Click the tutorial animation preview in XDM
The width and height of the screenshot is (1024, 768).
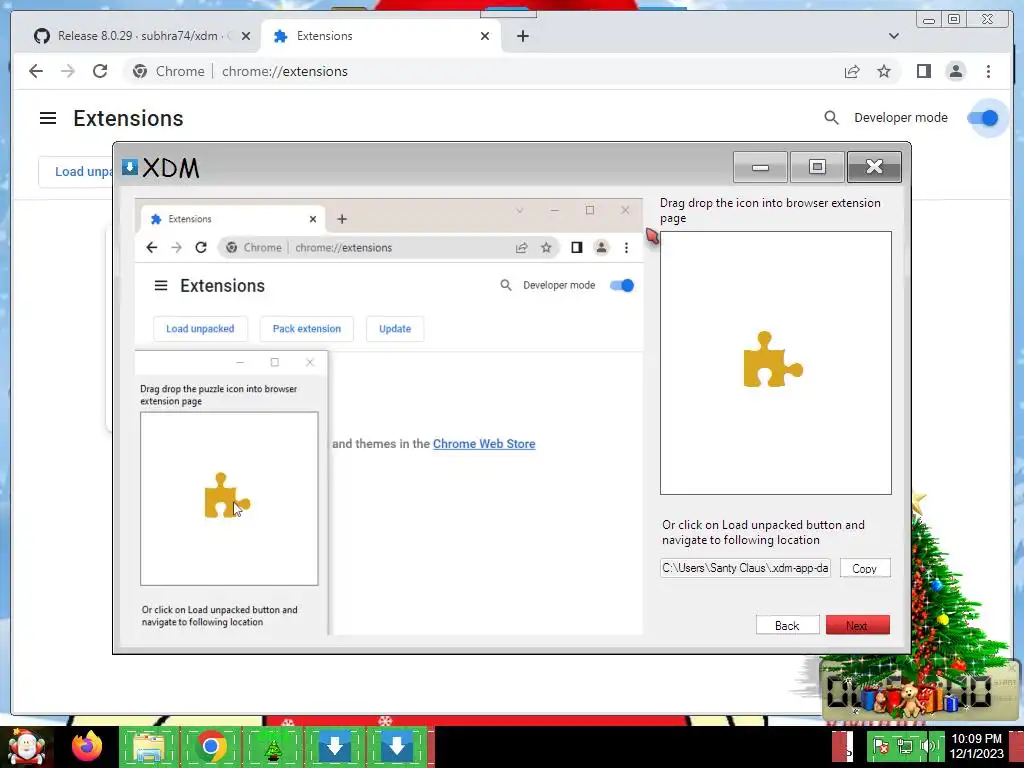tap(389, 416)
